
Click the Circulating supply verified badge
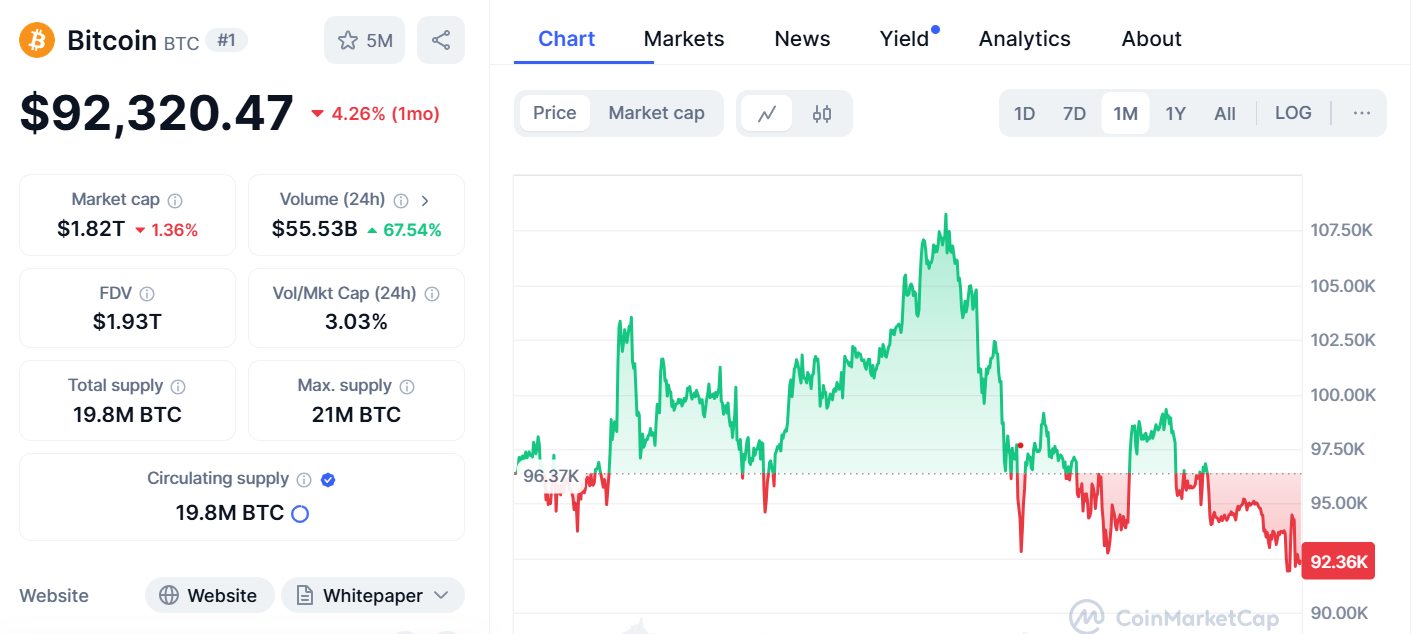(328, 480)
